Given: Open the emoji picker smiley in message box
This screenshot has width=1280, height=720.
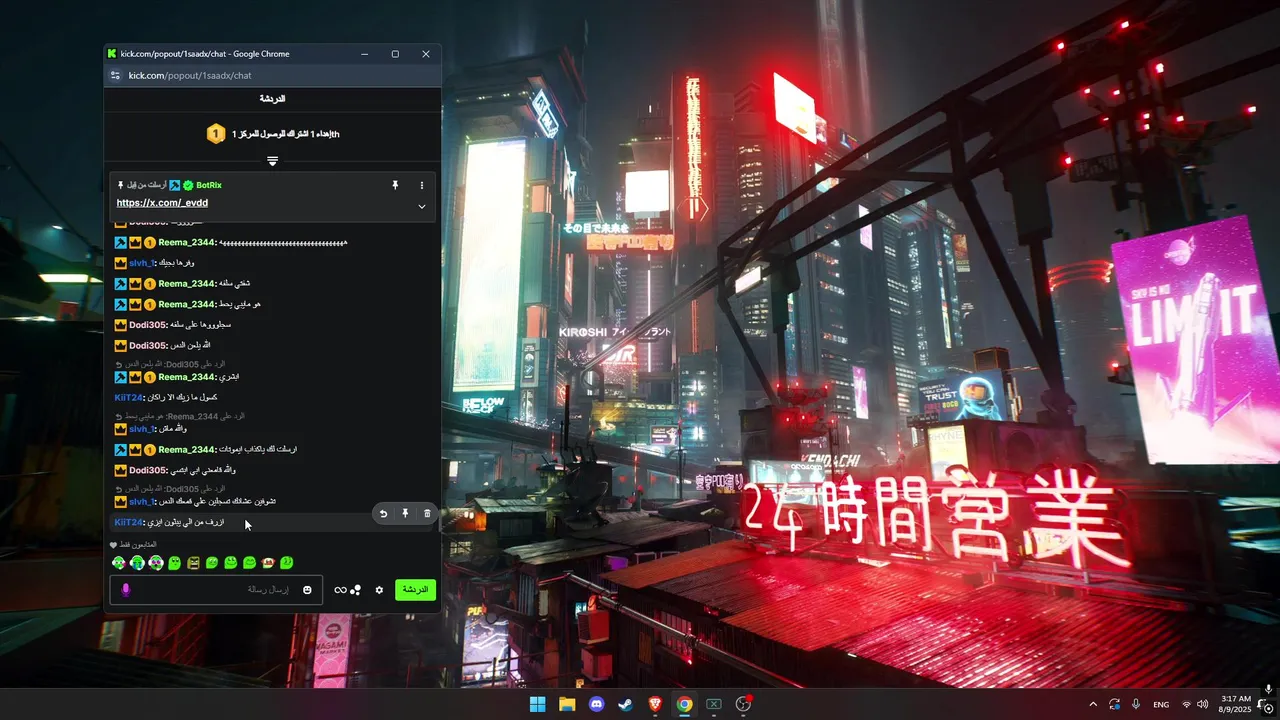Looking at the screenshot, I should pos(307,590).
